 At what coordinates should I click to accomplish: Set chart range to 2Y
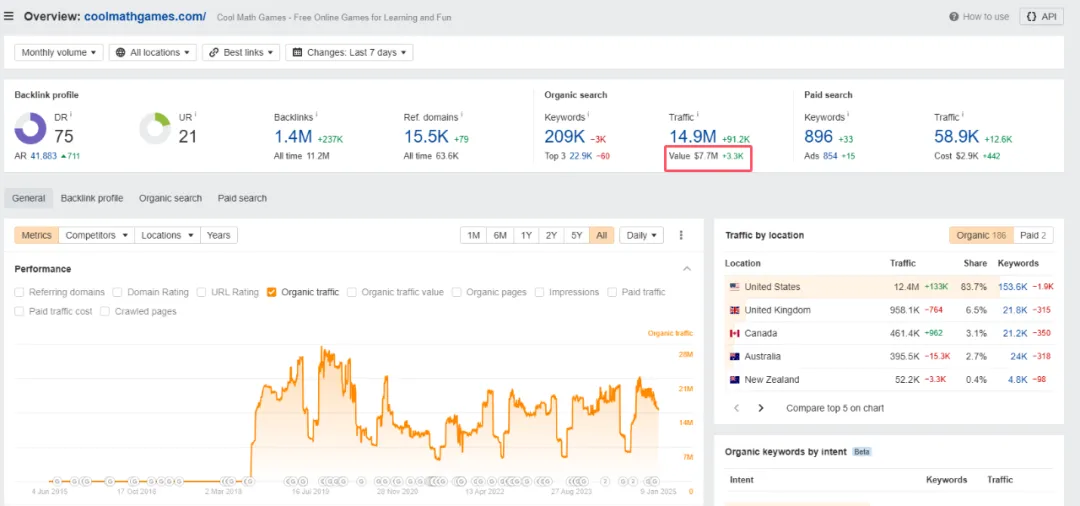551,235
